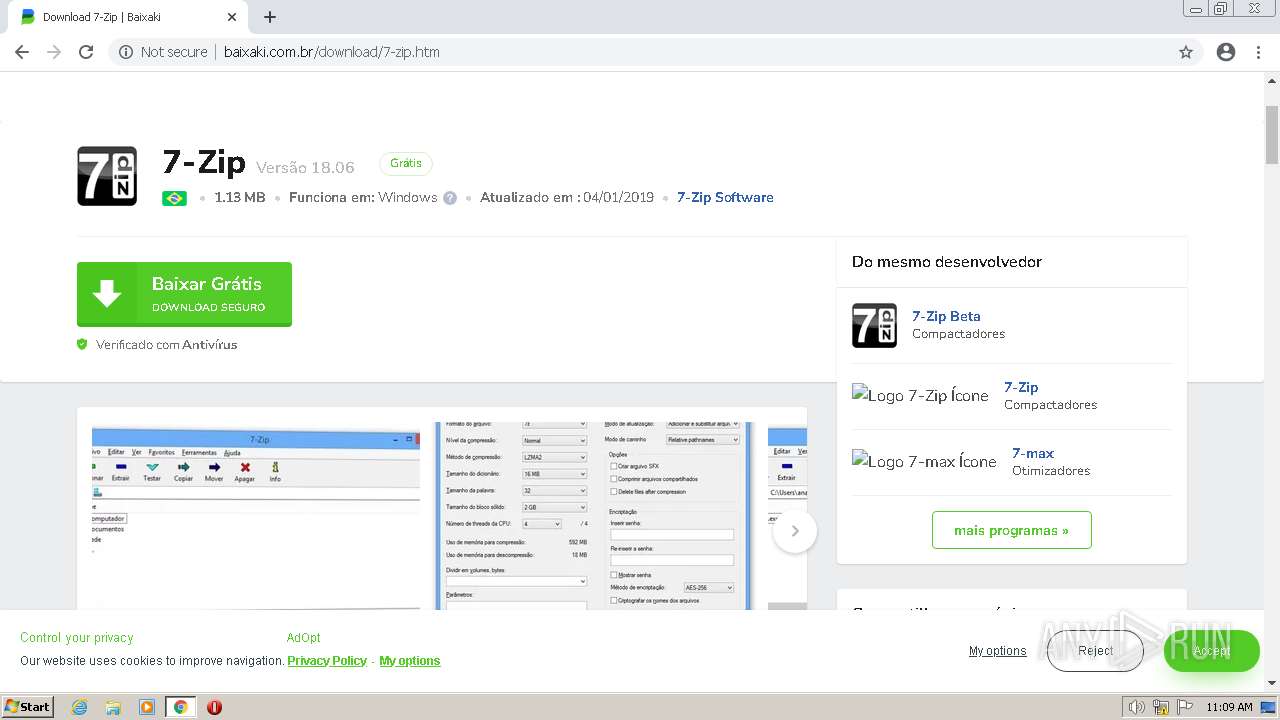Screen dimensions: 1280x720
Task: Open the file explorer taskbar icon
Action: (x=113, y=707)
